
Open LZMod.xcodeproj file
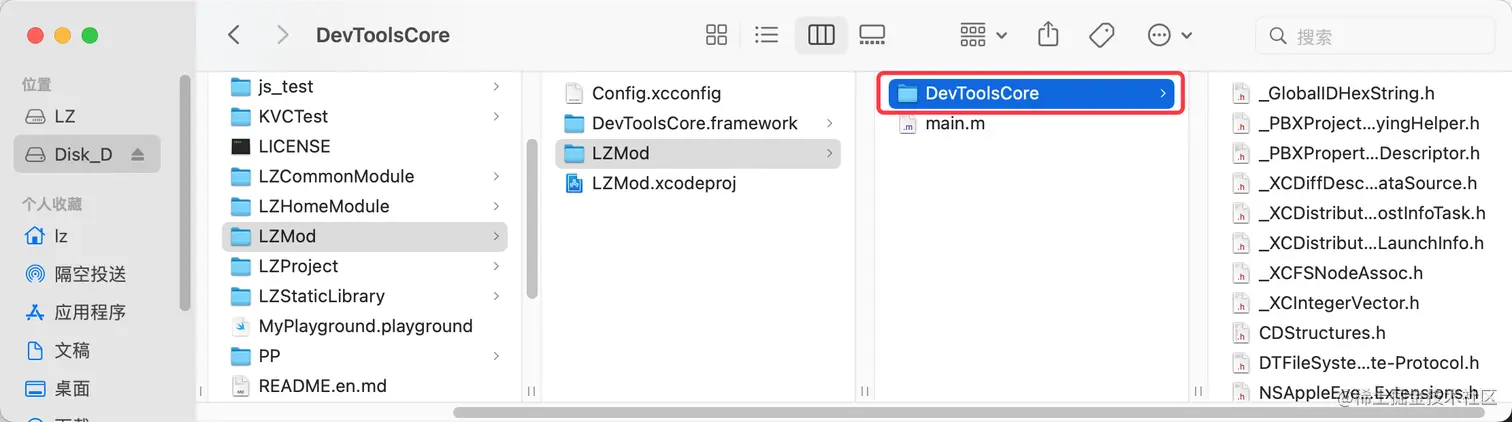[x=663, y=183]
